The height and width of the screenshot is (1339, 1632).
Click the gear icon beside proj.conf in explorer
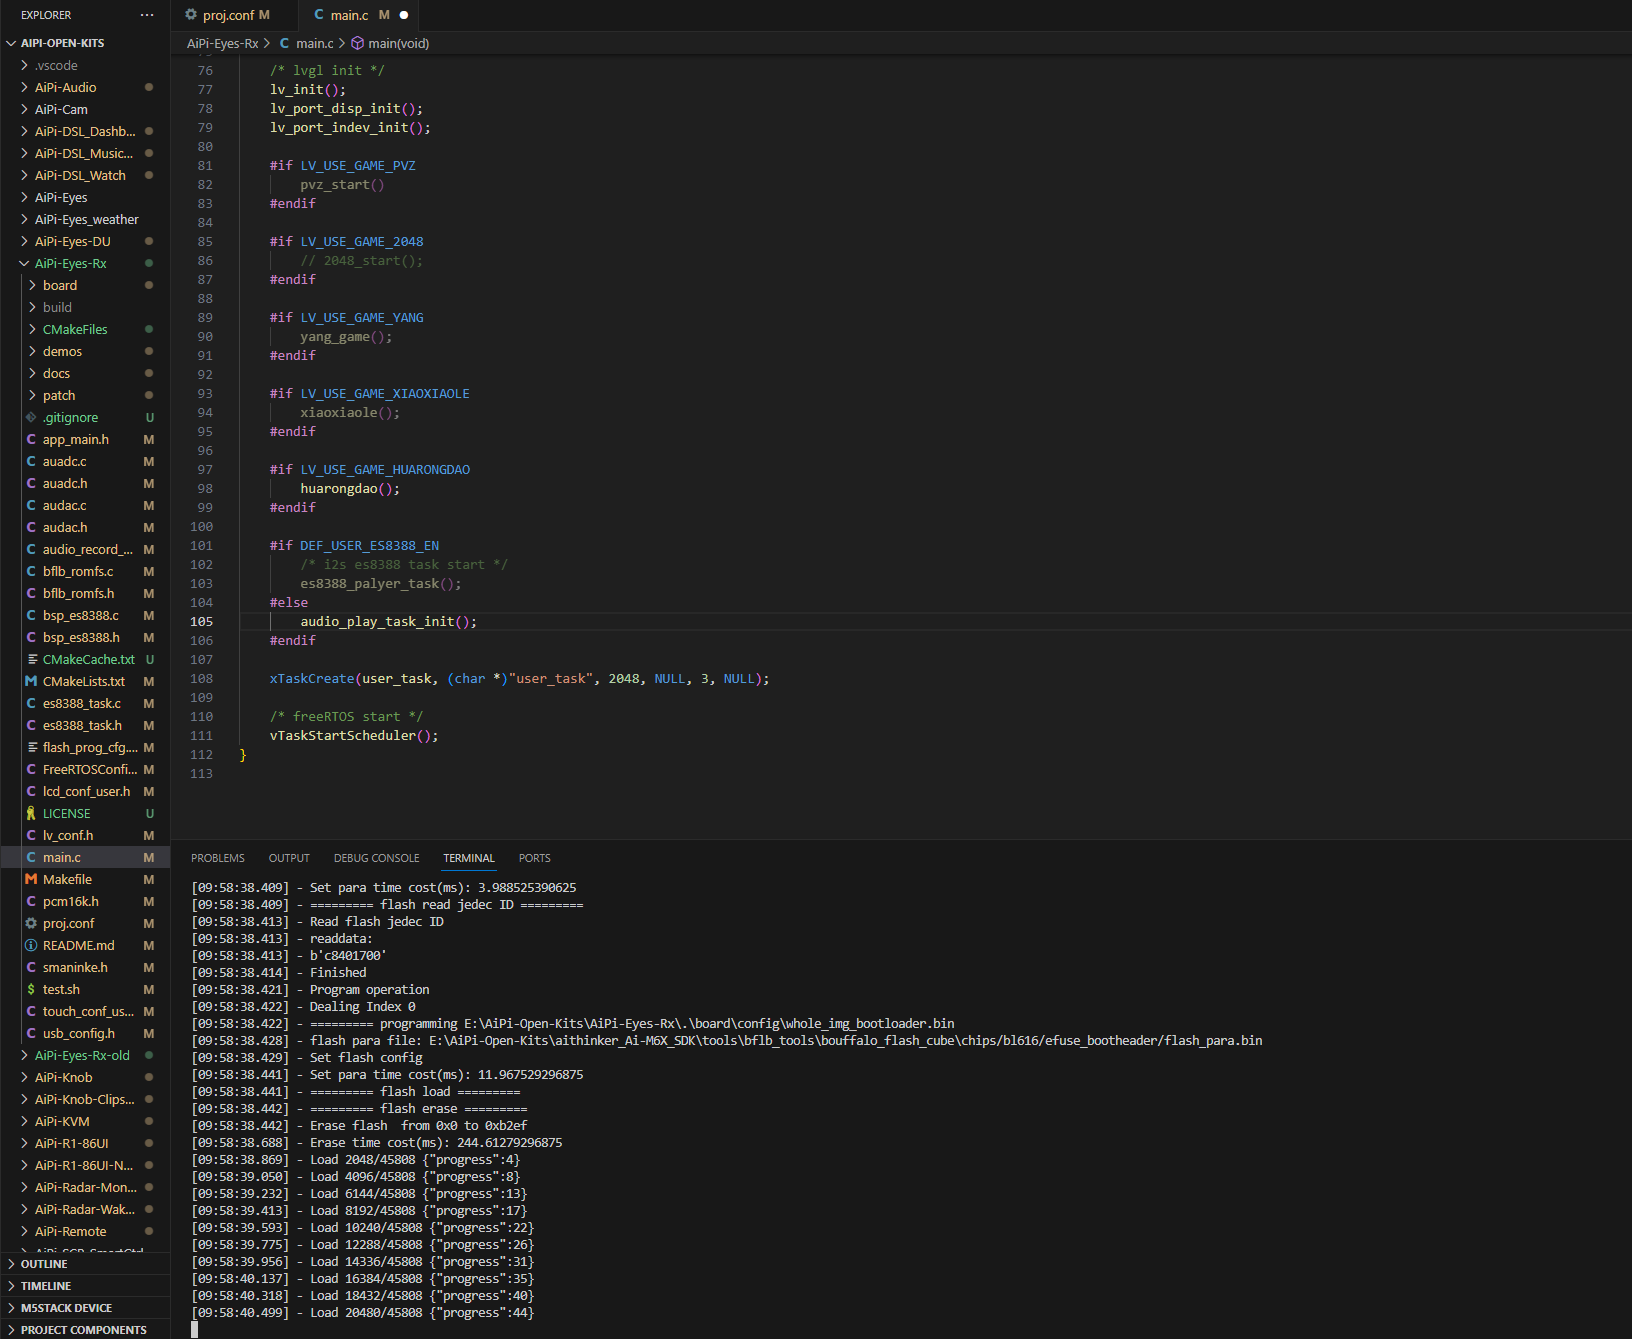[x=31, y=923]
